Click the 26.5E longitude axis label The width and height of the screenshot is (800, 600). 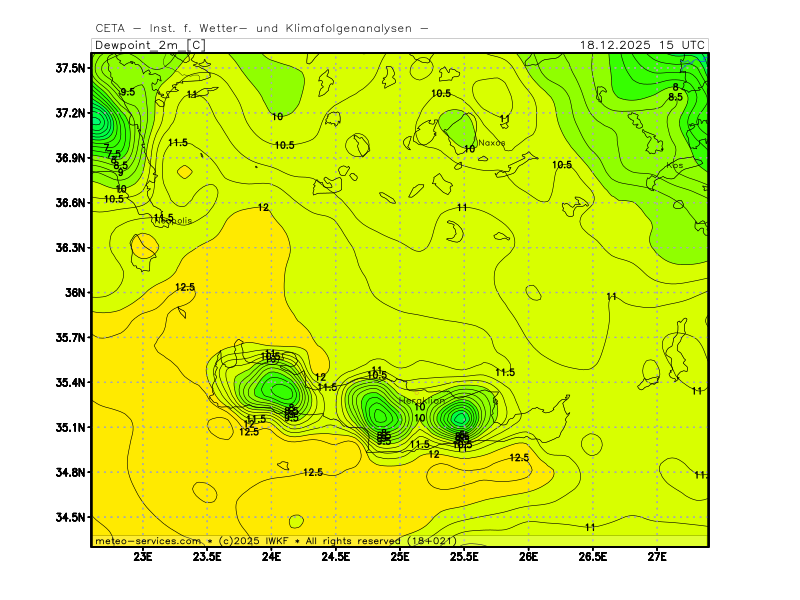[593, 556]
